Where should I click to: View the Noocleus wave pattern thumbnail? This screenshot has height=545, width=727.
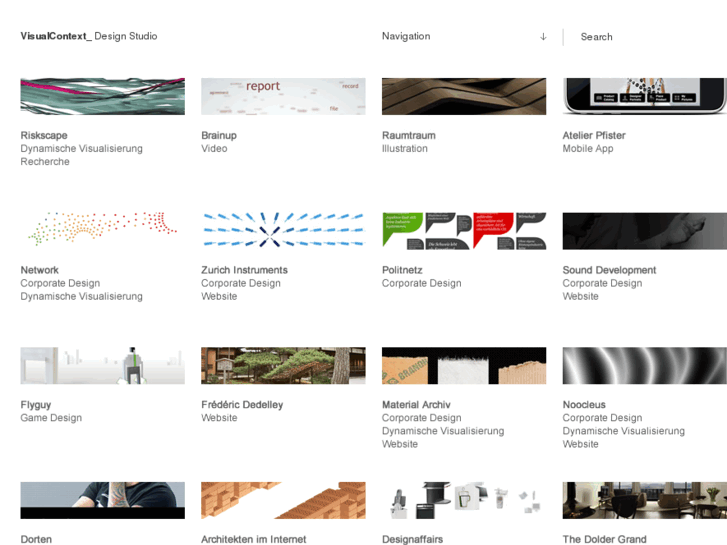point(644,365)
